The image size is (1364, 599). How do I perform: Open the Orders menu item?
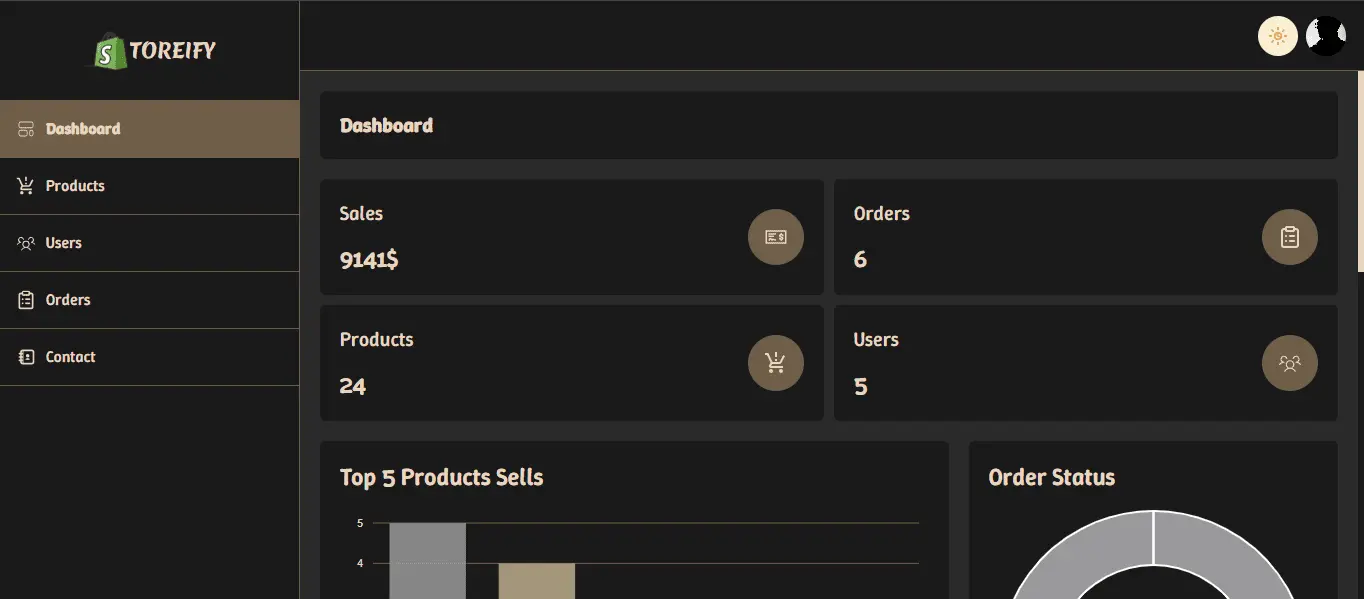[150, 300]
